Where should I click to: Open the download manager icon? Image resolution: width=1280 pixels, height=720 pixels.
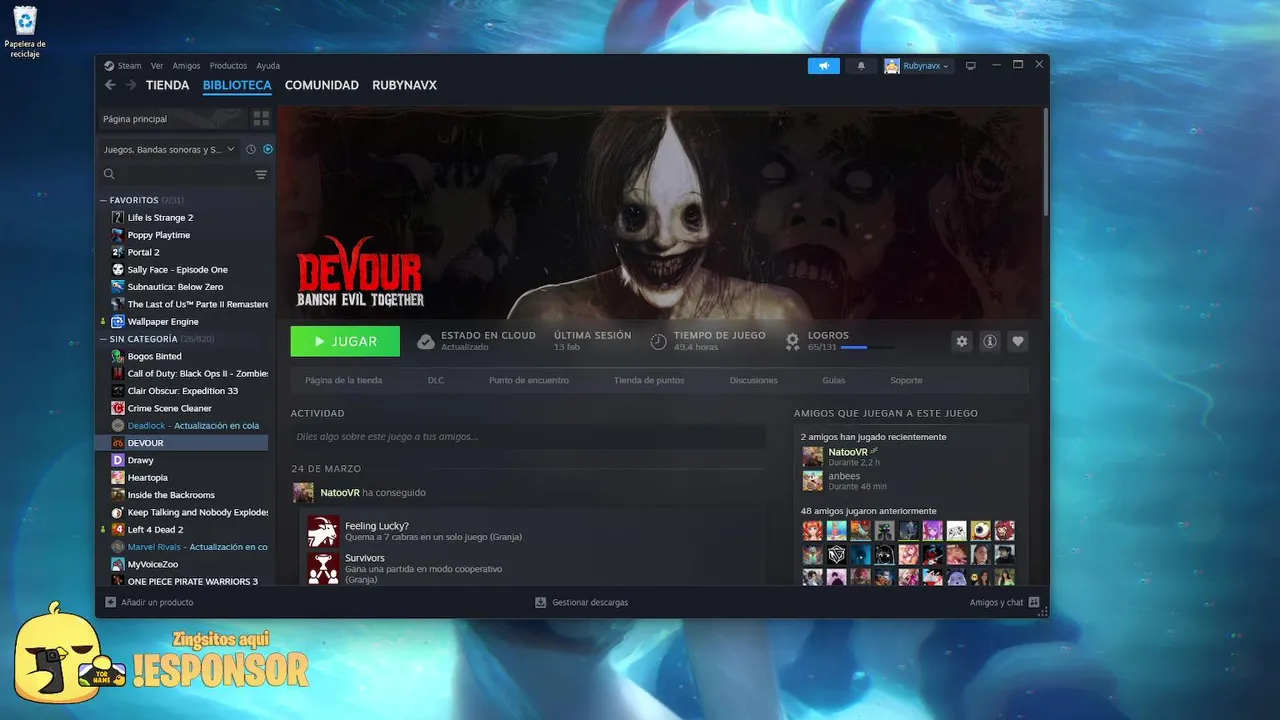[541, 602]
